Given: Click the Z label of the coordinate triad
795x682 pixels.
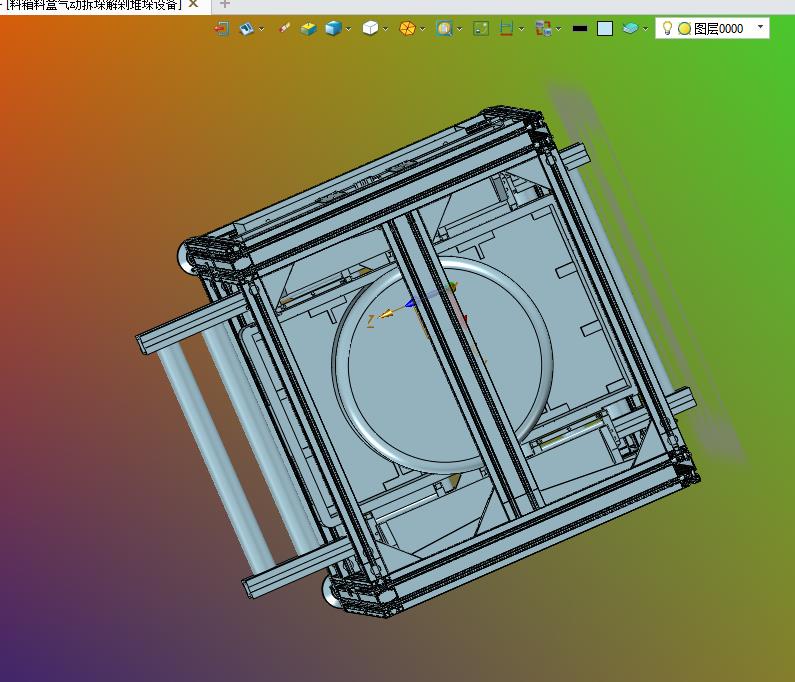Looking at the screenshot, I should point(371,321).
